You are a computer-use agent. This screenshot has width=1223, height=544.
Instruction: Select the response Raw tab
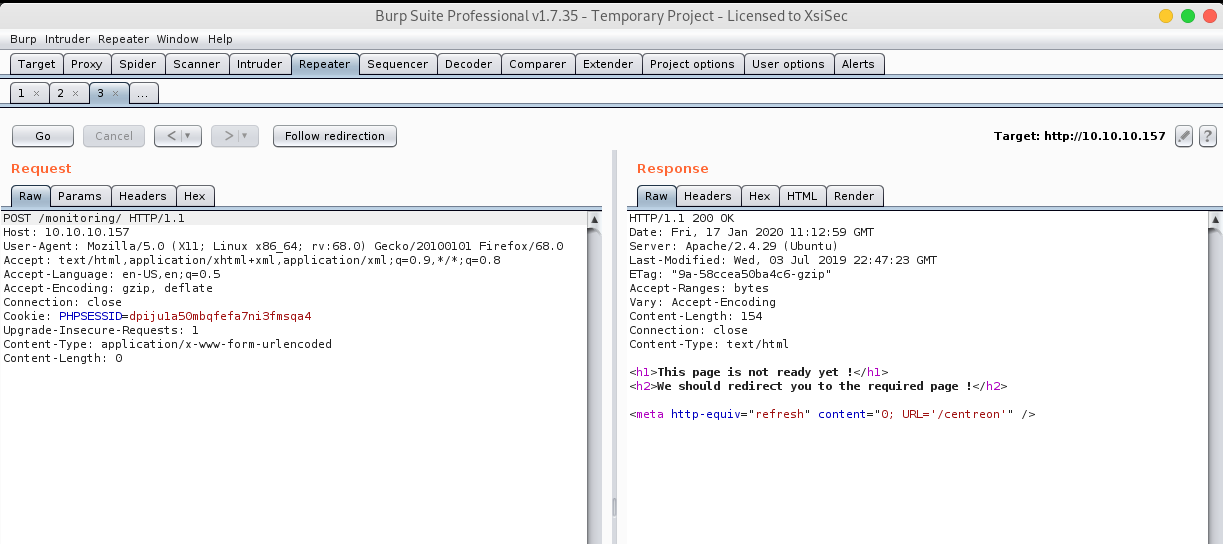(x=656, y=196)
